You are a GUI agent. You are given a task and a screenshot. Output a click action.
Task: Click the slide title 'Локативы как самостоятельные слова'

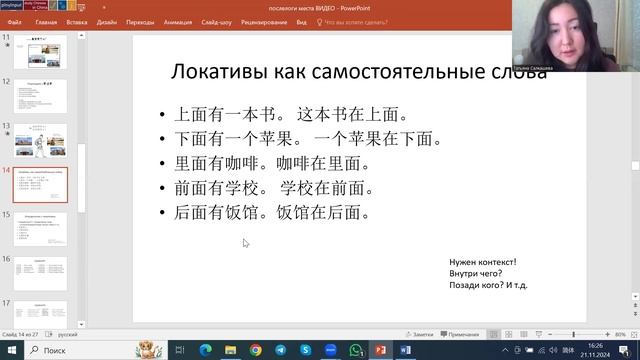point(359,71)
